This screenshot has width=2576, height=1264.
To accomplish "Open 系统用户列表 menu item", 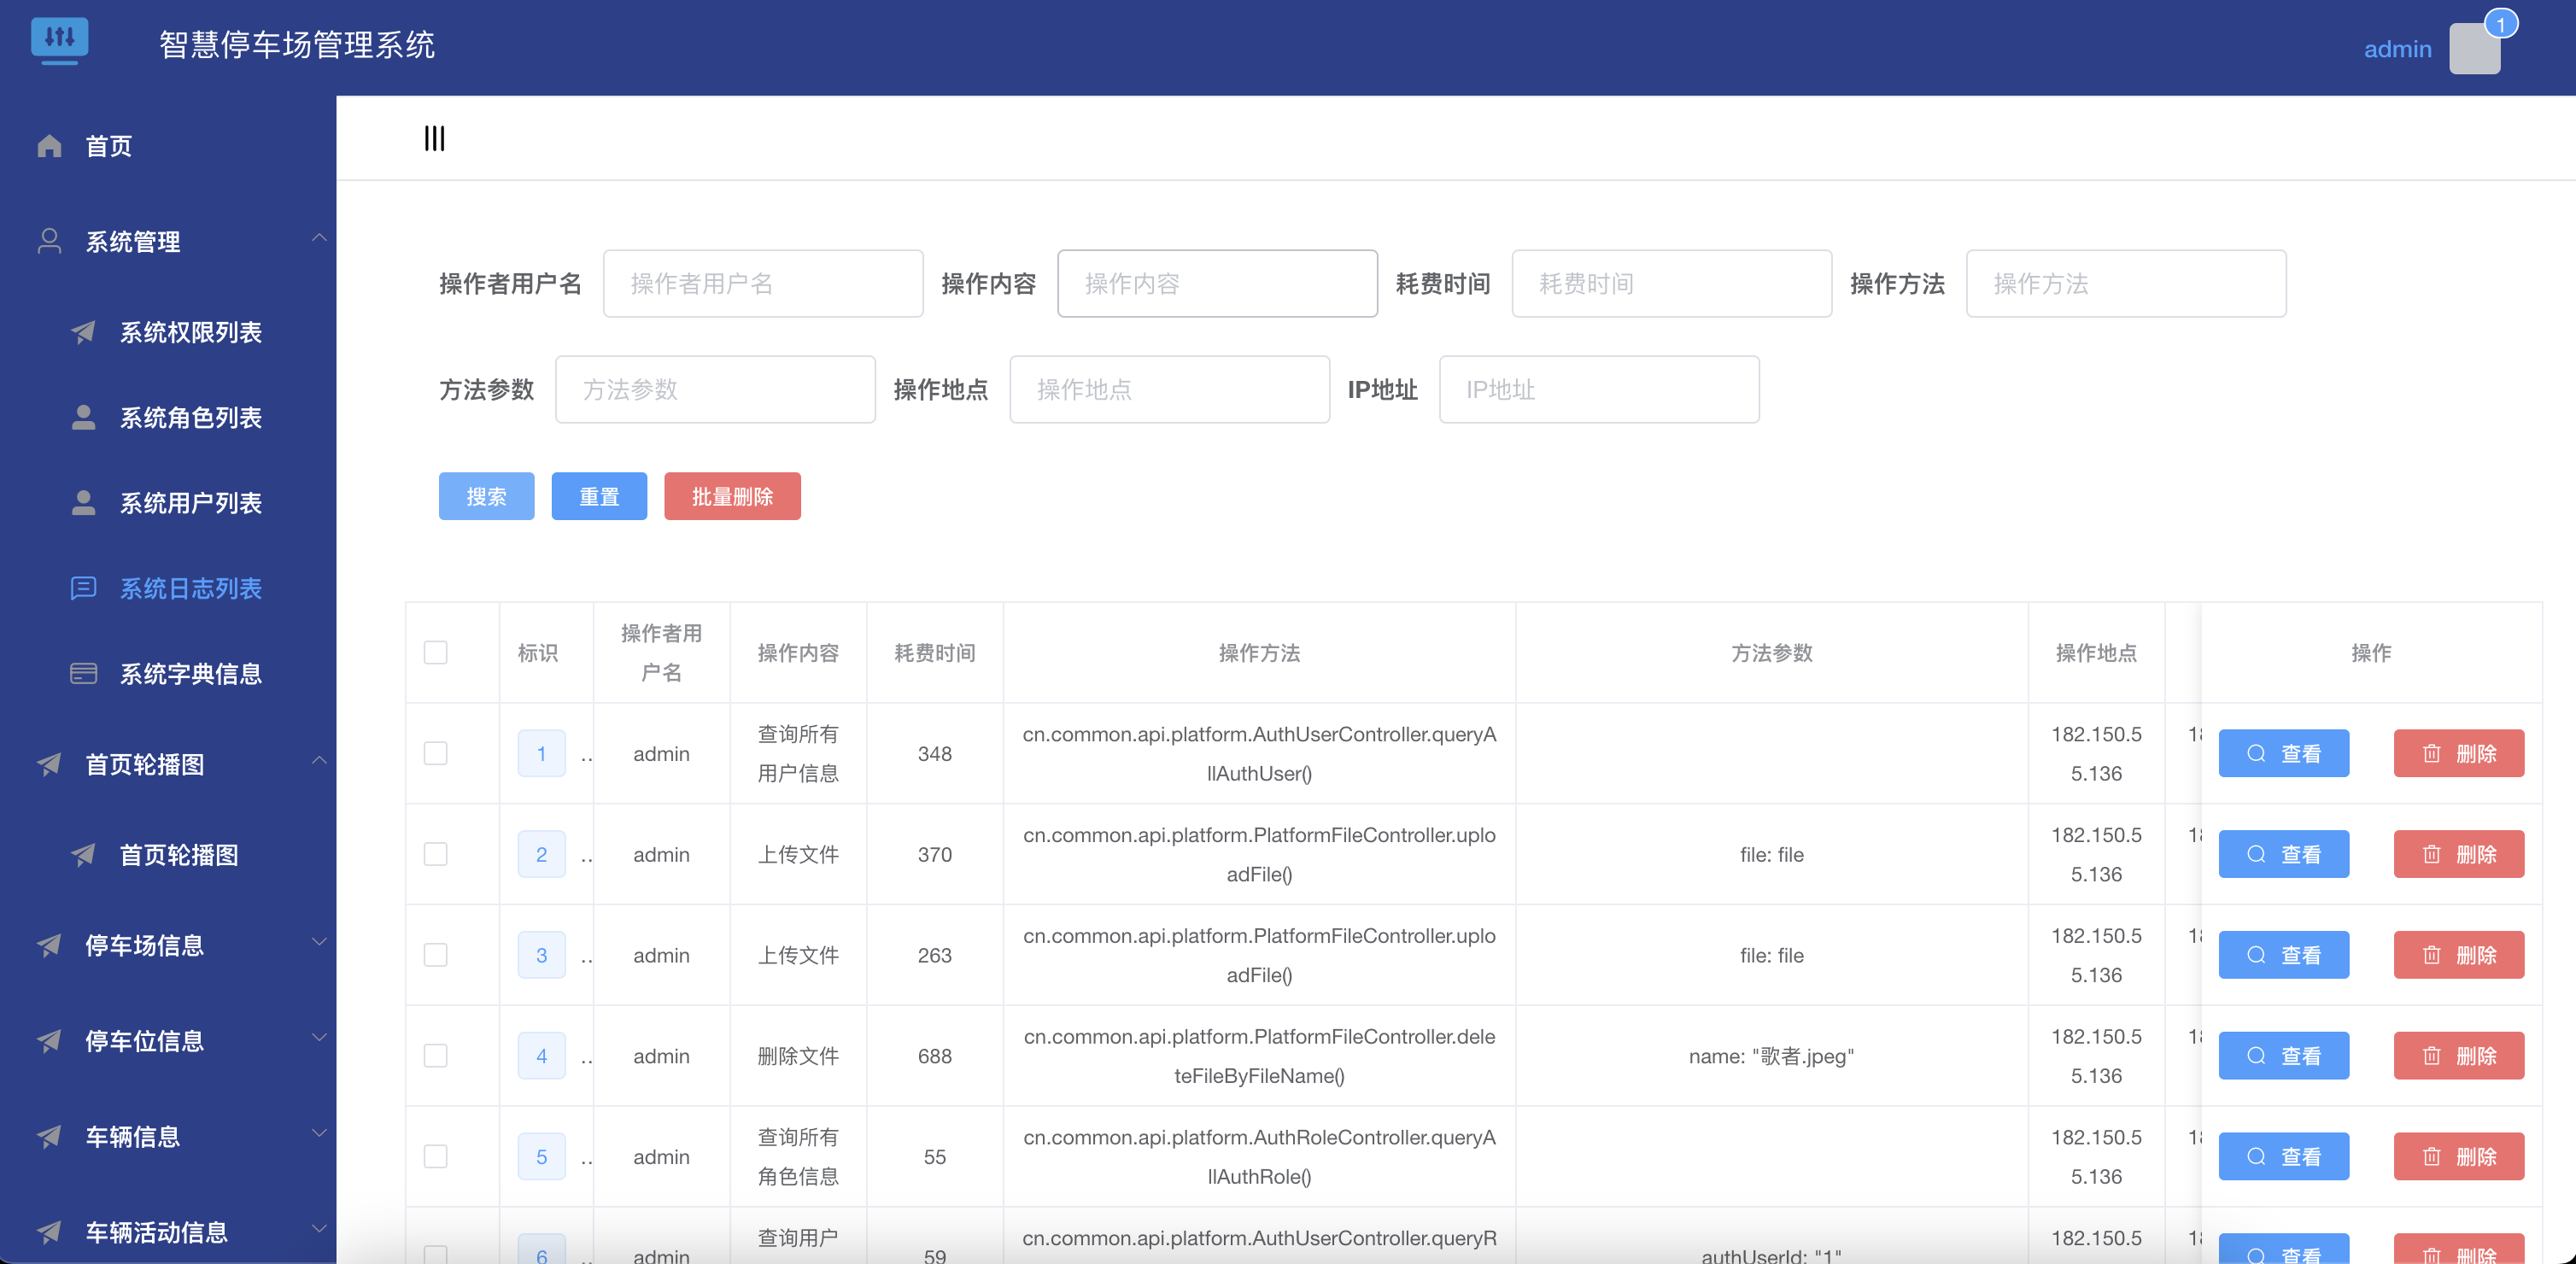I will [190, 503].
